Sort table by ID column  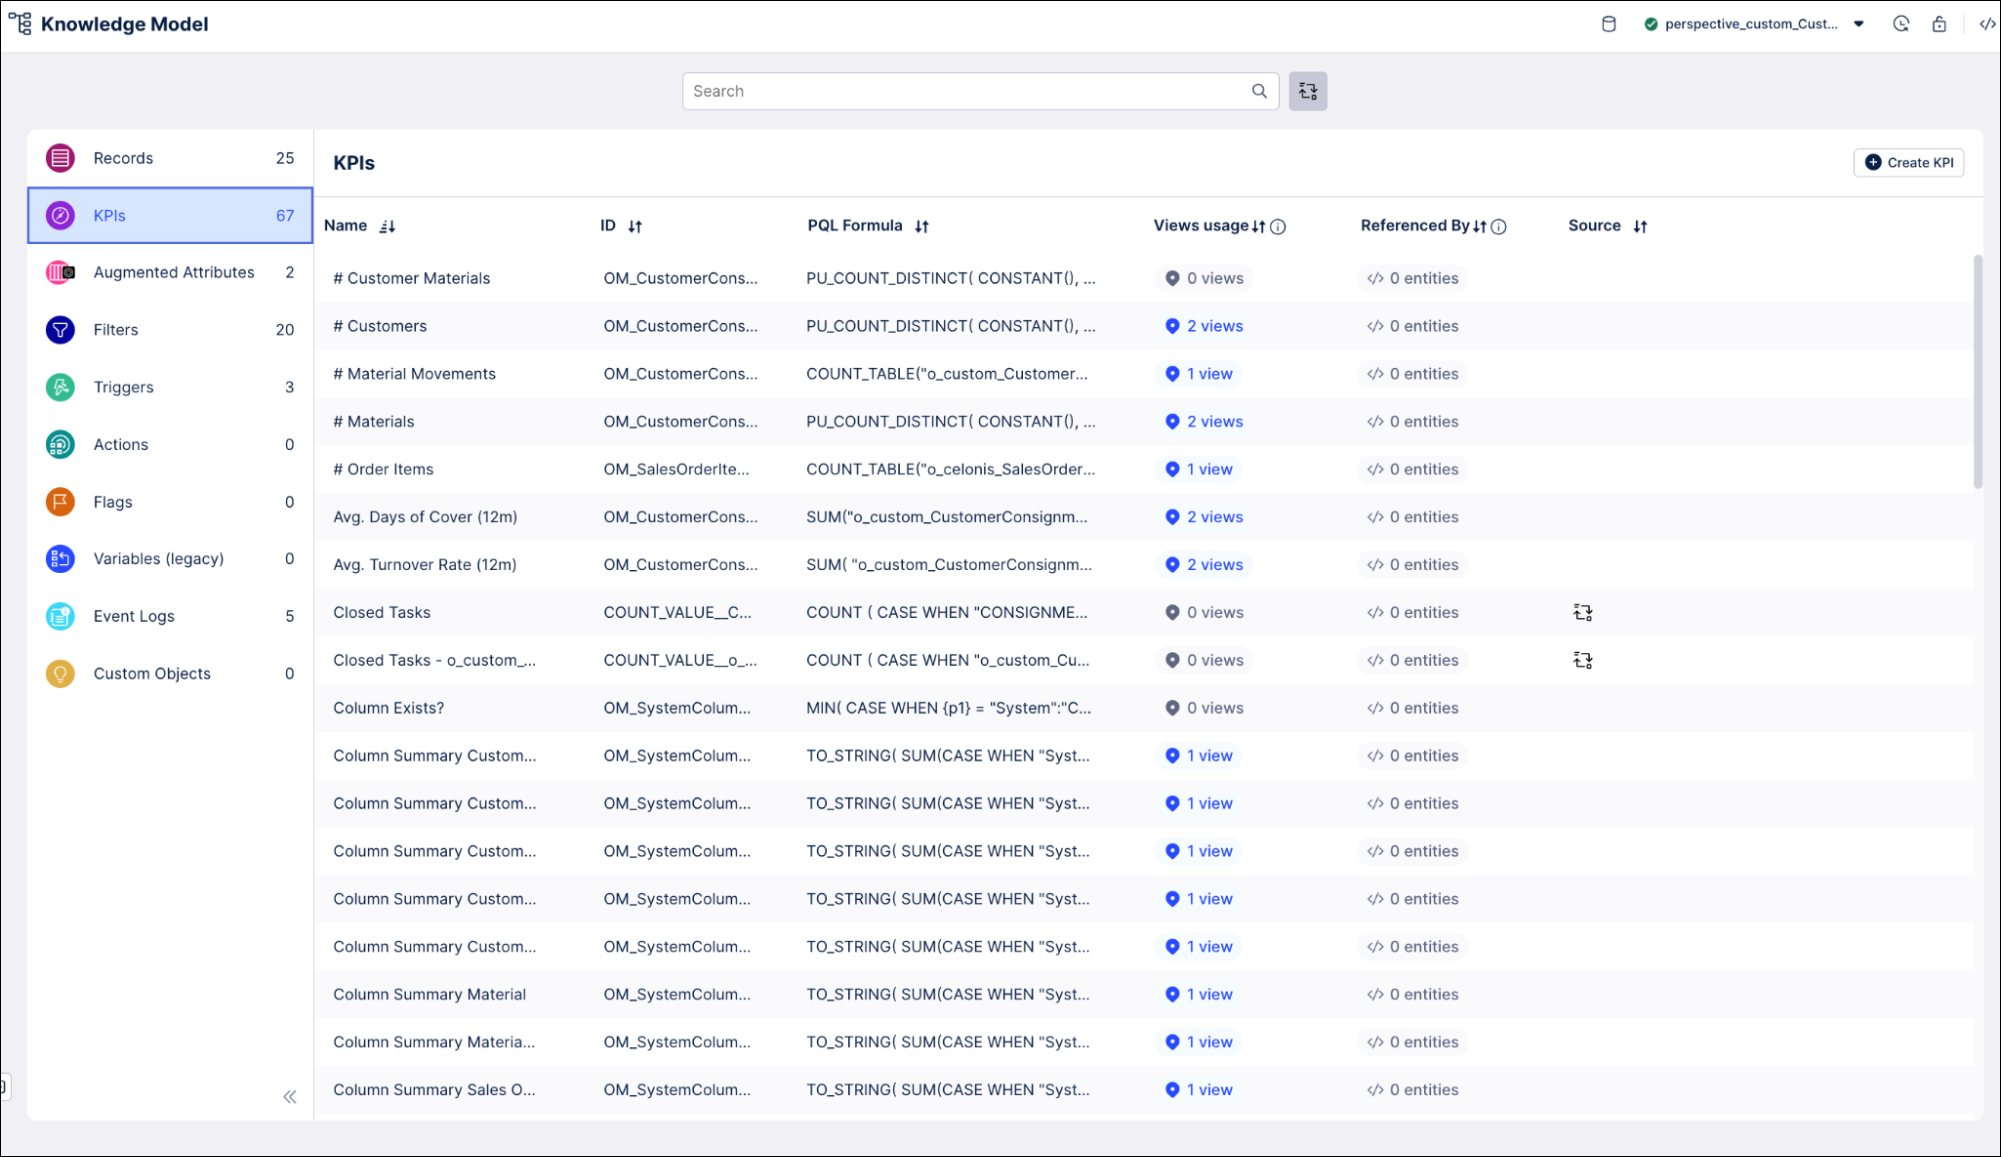[635, 227]
